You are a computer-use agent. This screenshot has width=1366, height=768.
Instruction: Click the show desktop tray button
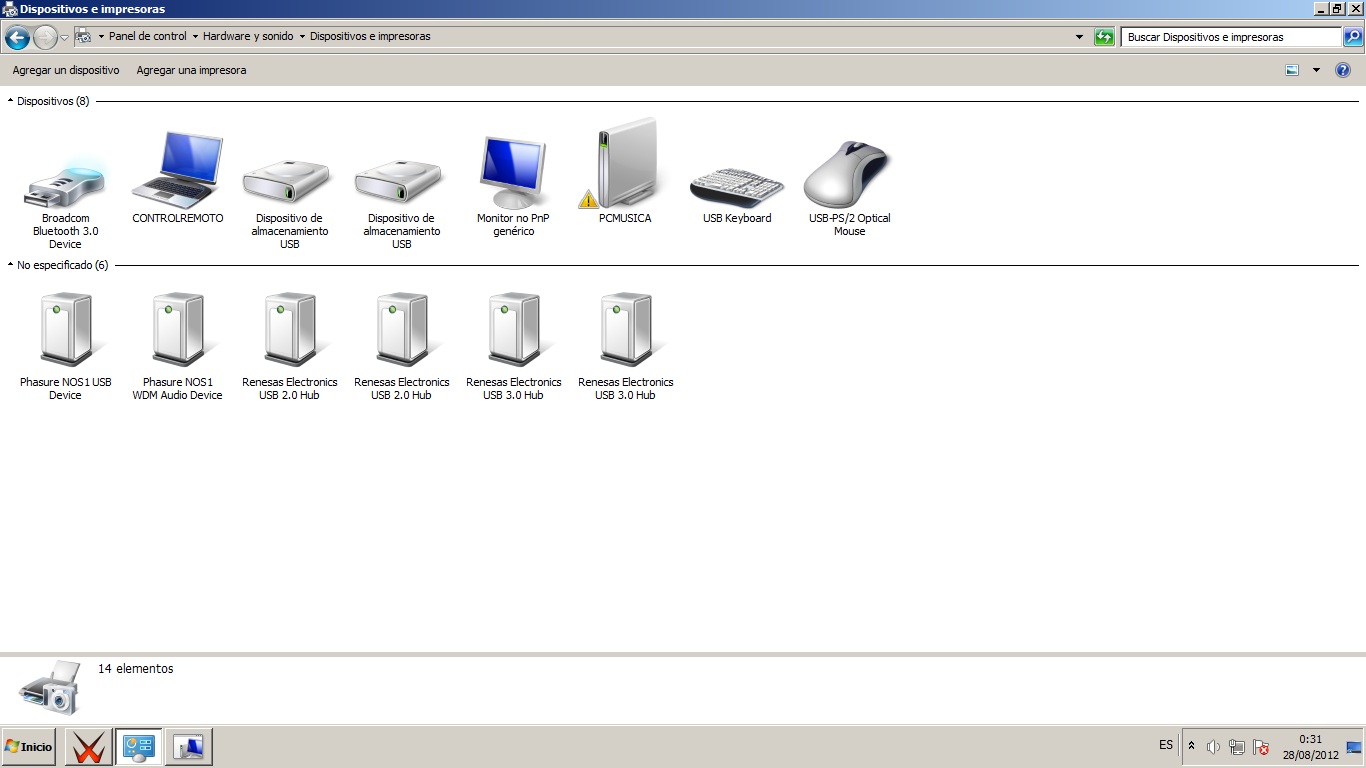click(x=1354, y=747)
